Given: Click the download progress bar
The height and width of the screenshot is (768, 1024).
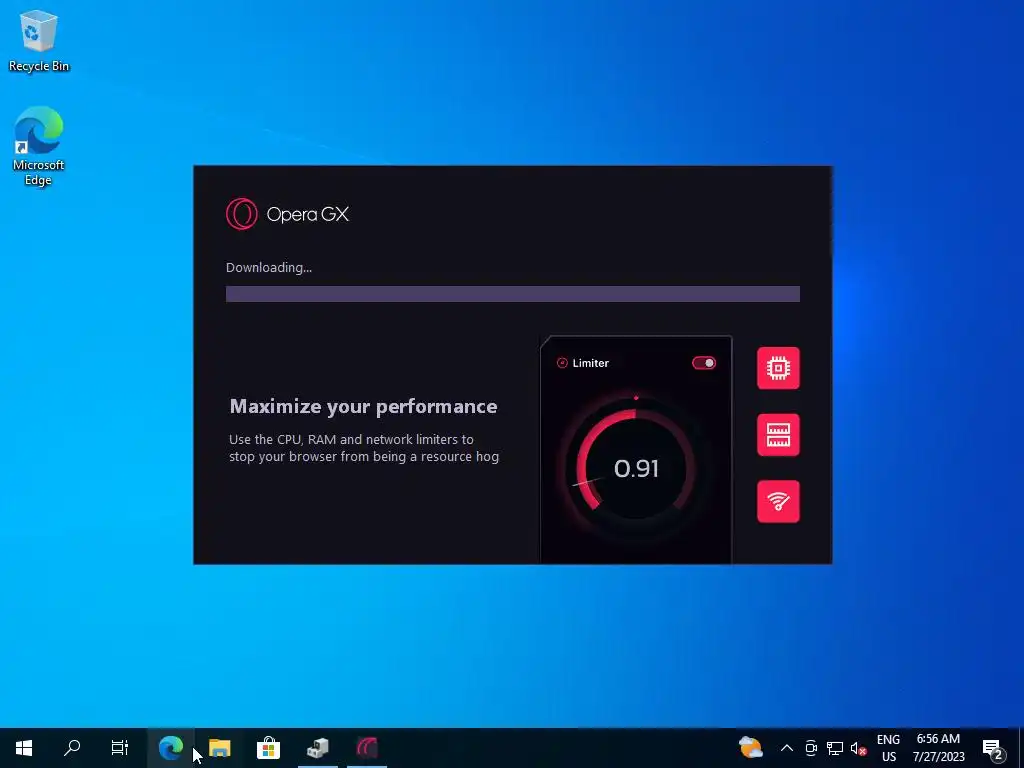Looking at the screenshot, I should click(x=513, y=294).
